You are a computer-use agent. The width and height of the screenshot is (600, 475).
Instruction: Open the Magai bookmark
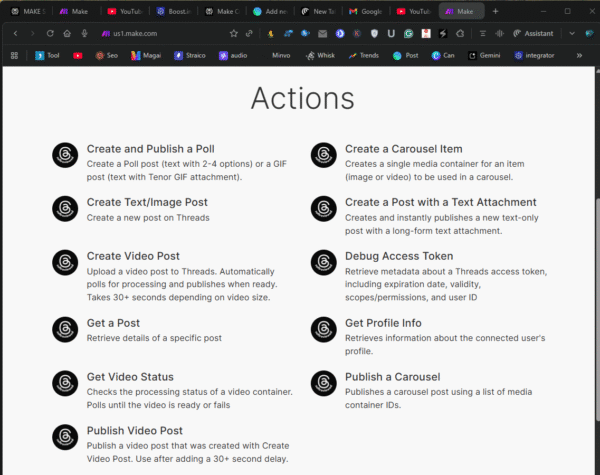[x=146, y=55]
